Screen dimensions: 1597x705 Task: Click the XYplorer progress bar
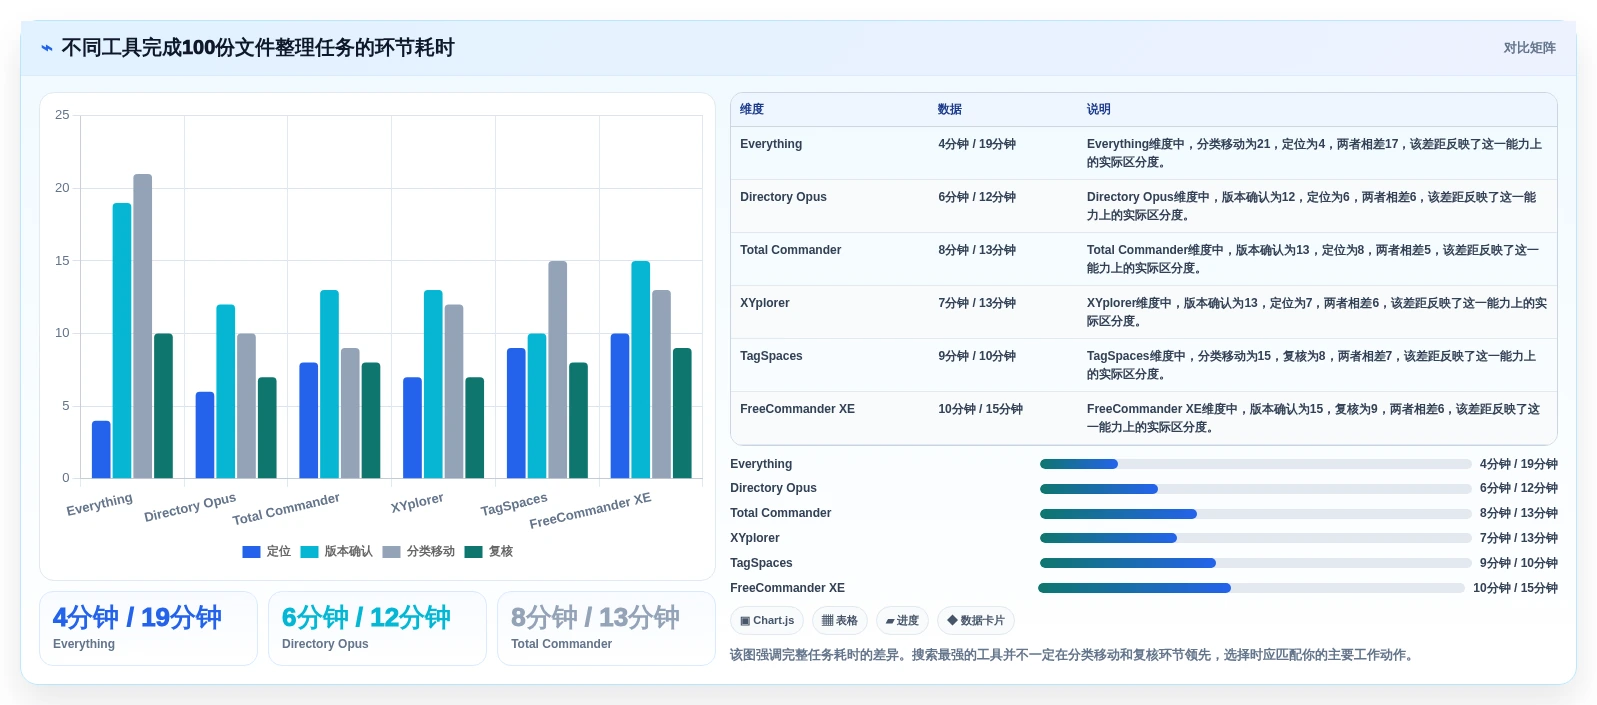pyautogui.click(x=1255, y=538)
